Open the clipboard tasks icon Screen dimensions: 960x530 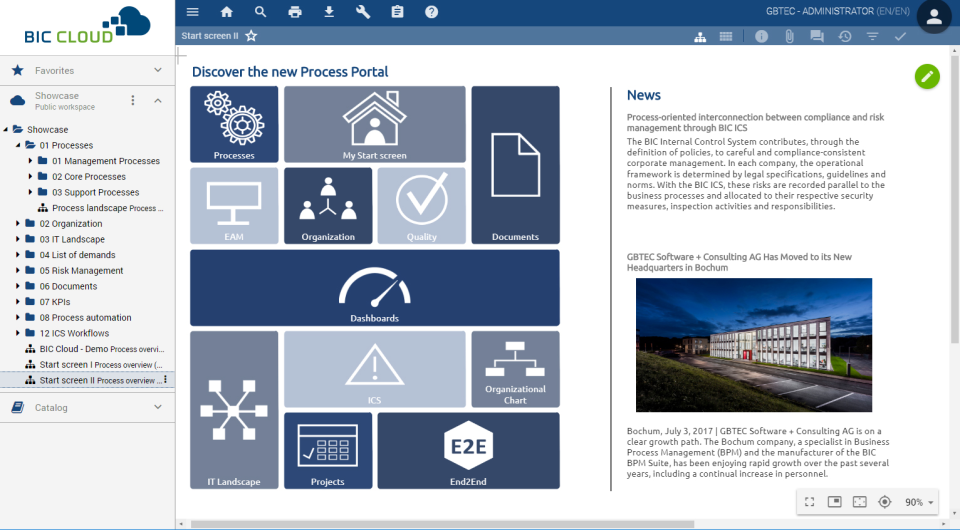pyautogui.click(x=397, y=12)
